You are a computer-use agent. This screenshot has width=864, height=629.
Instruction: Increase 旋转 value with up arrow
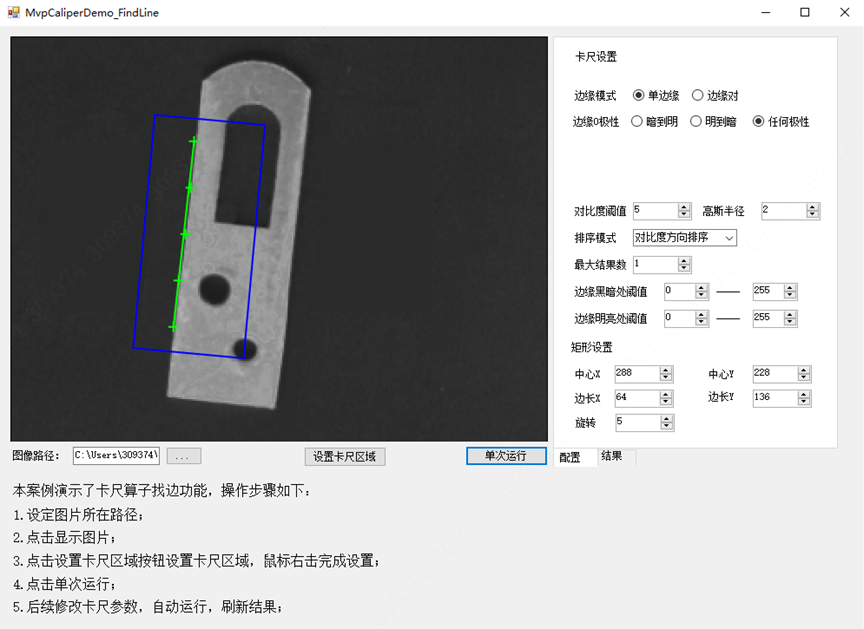coord(666,419)
